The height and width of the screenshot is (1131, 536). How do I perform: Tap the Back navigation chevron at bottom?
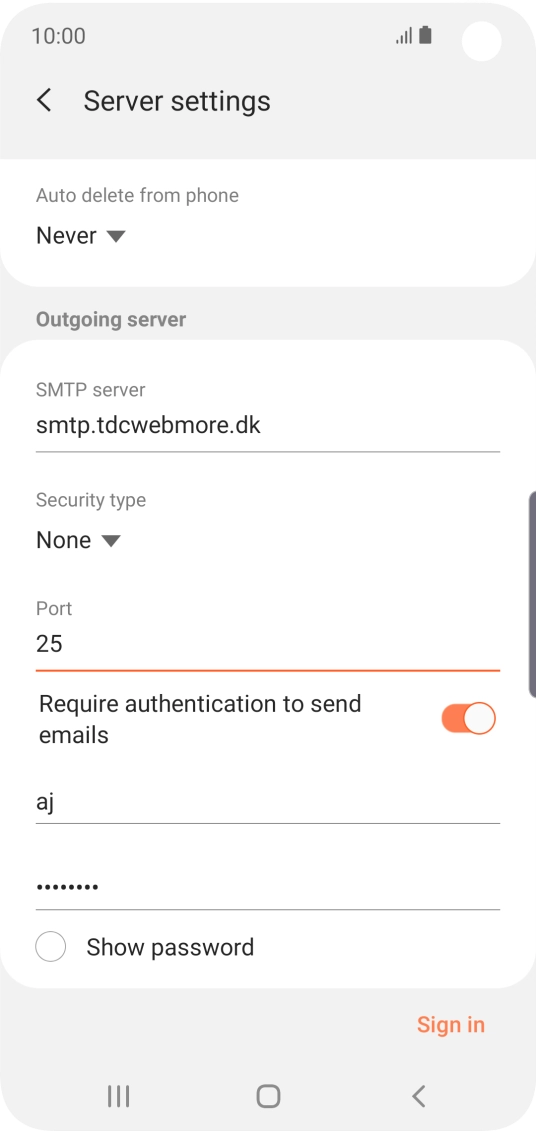(418, 1096)
